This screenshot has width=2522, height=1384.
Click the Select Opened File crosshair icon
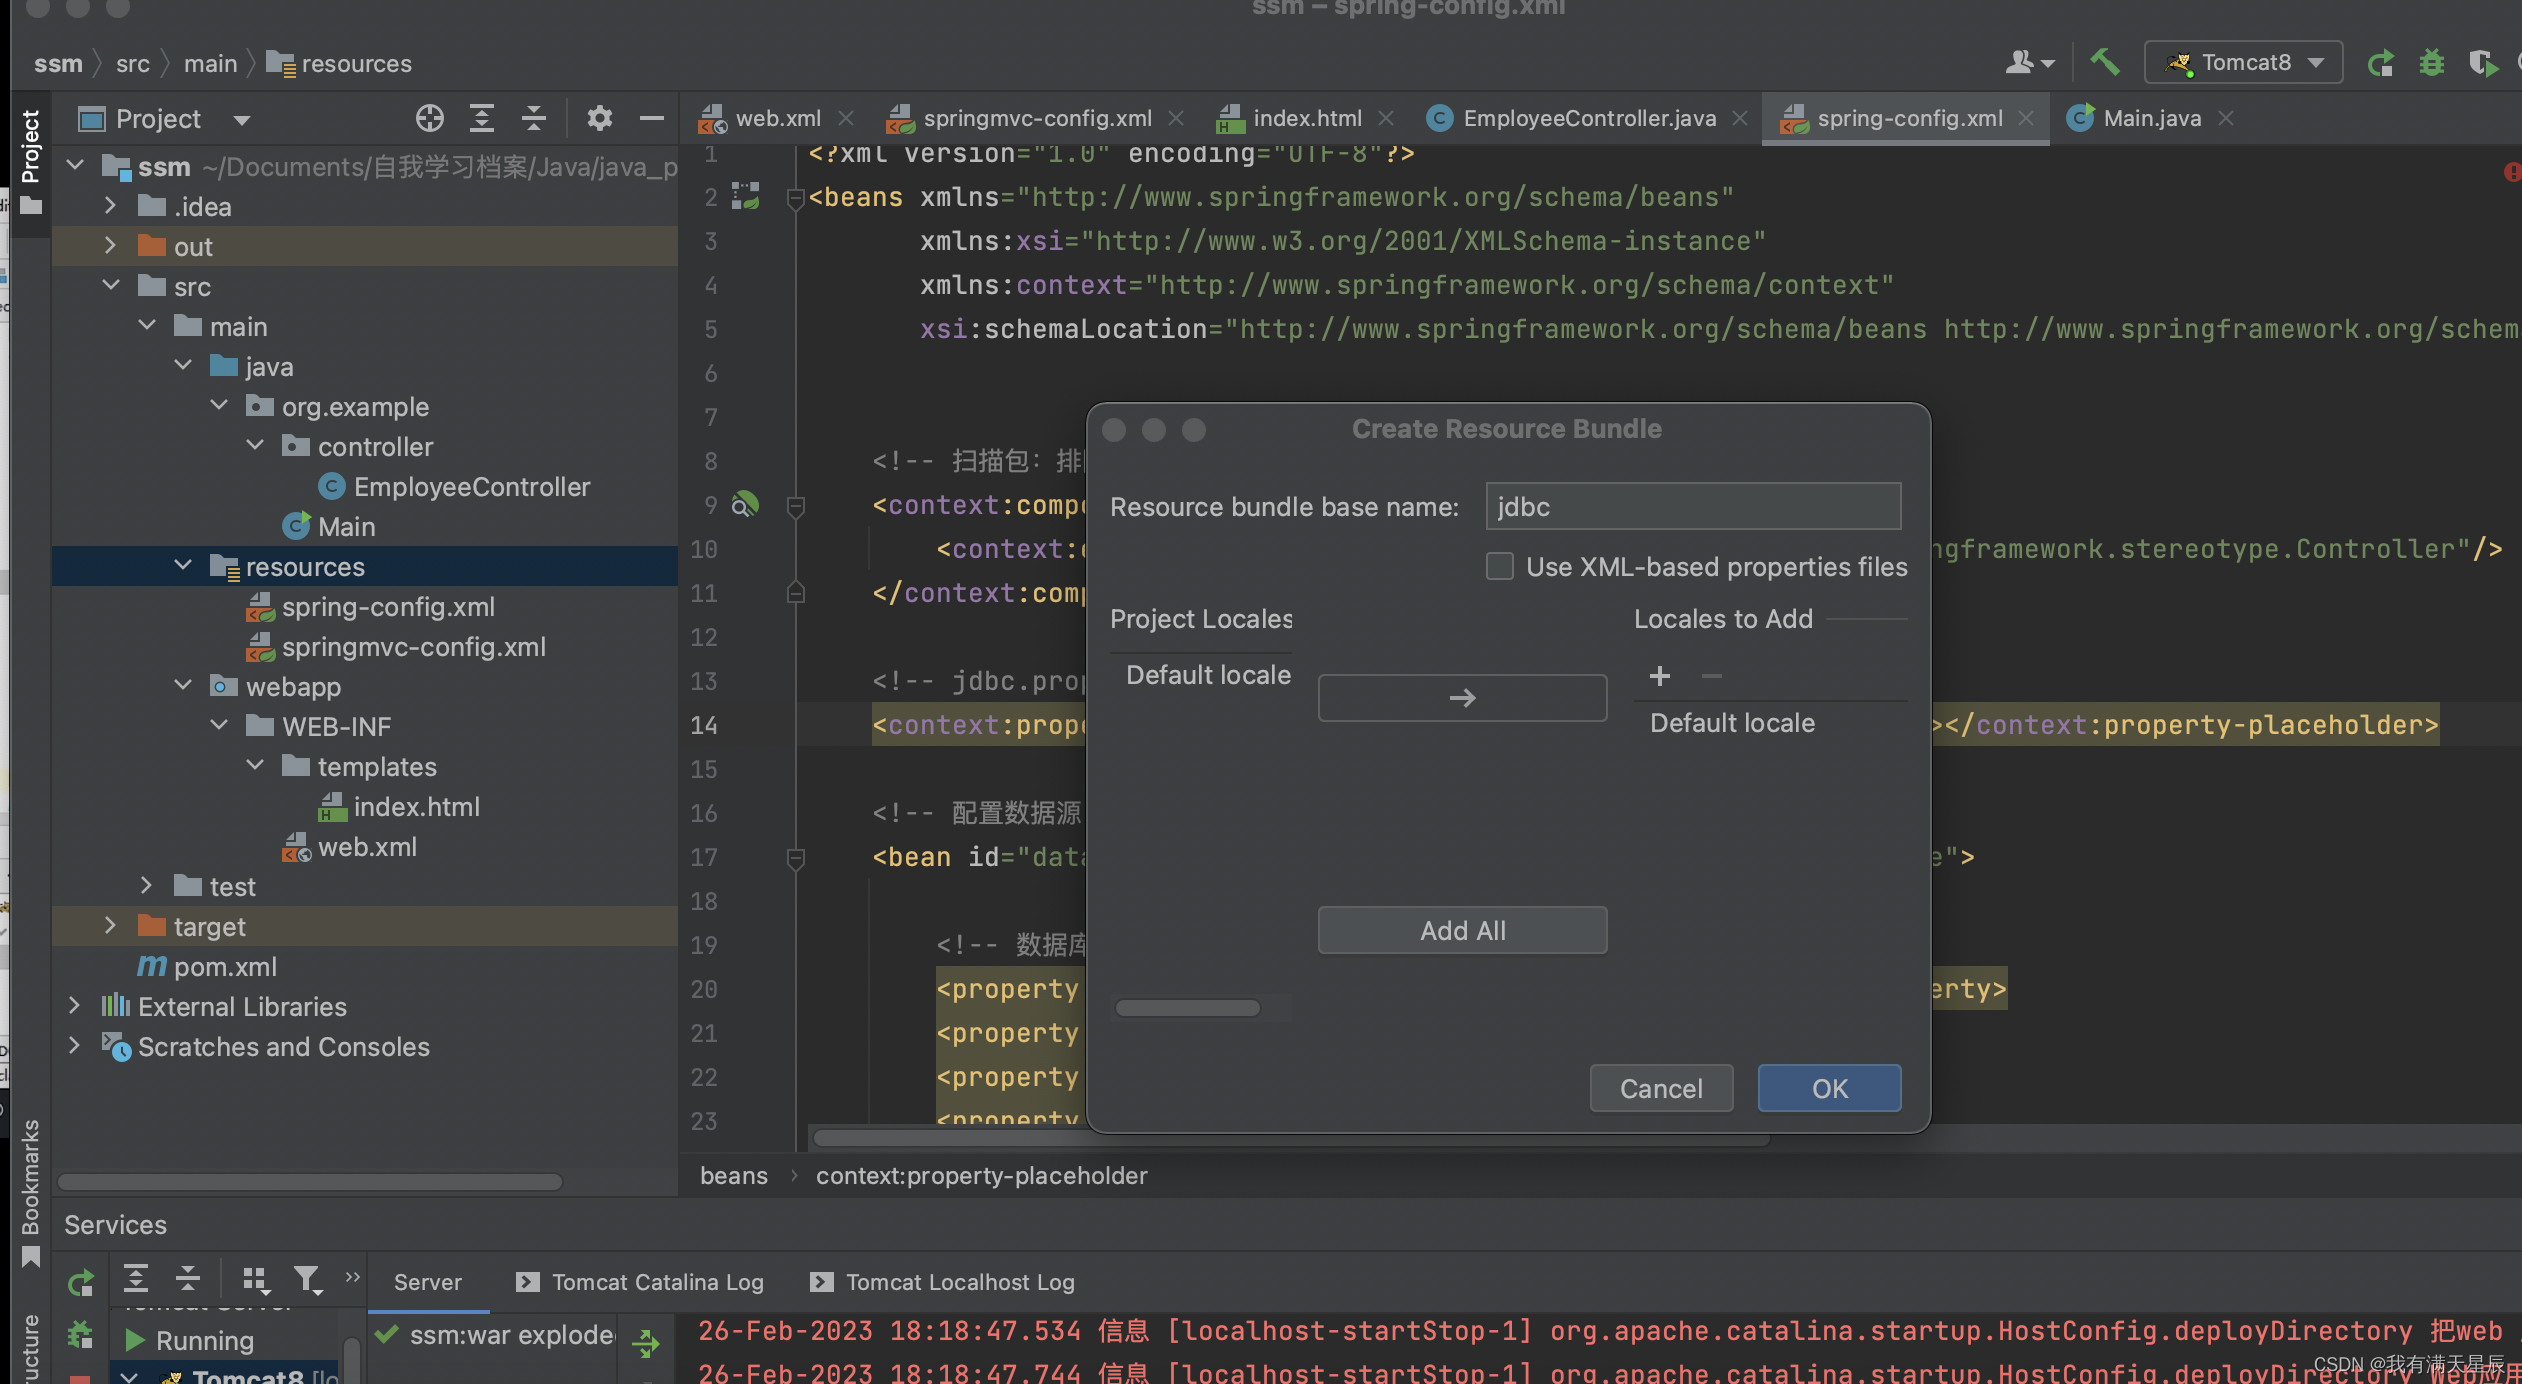(430, 118)
